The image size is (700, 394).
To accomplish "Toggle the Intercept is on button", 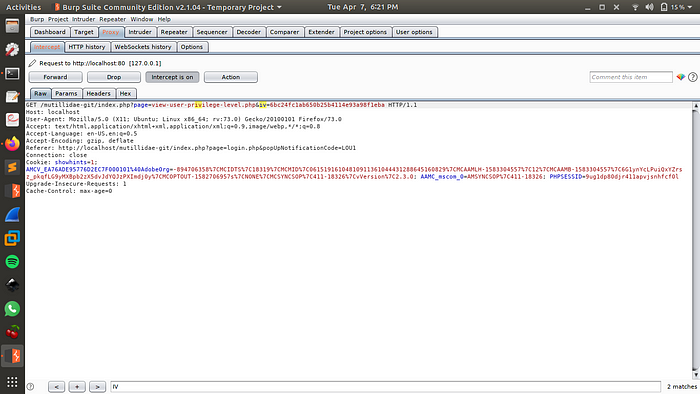I will click(172, 77).
